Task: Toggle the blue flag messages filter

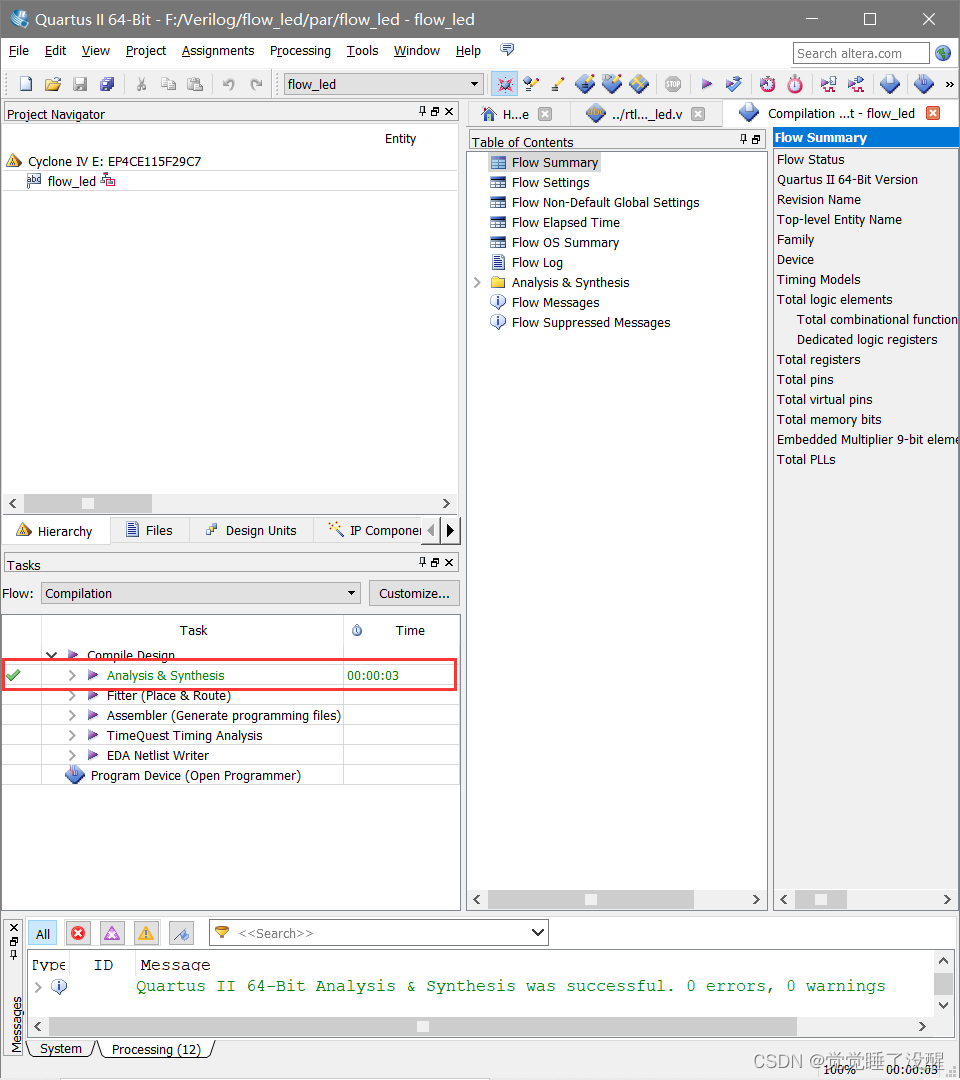Action: [181, 933]
